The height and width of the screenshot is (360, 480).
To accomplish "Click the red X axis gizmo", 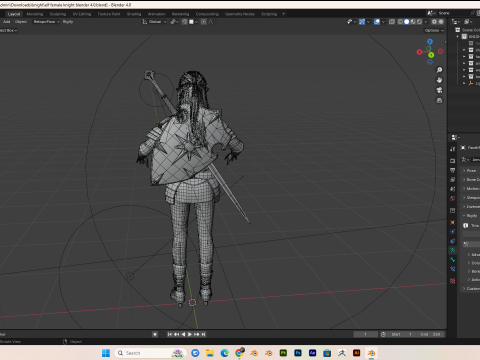I will [x=419, y=52].
